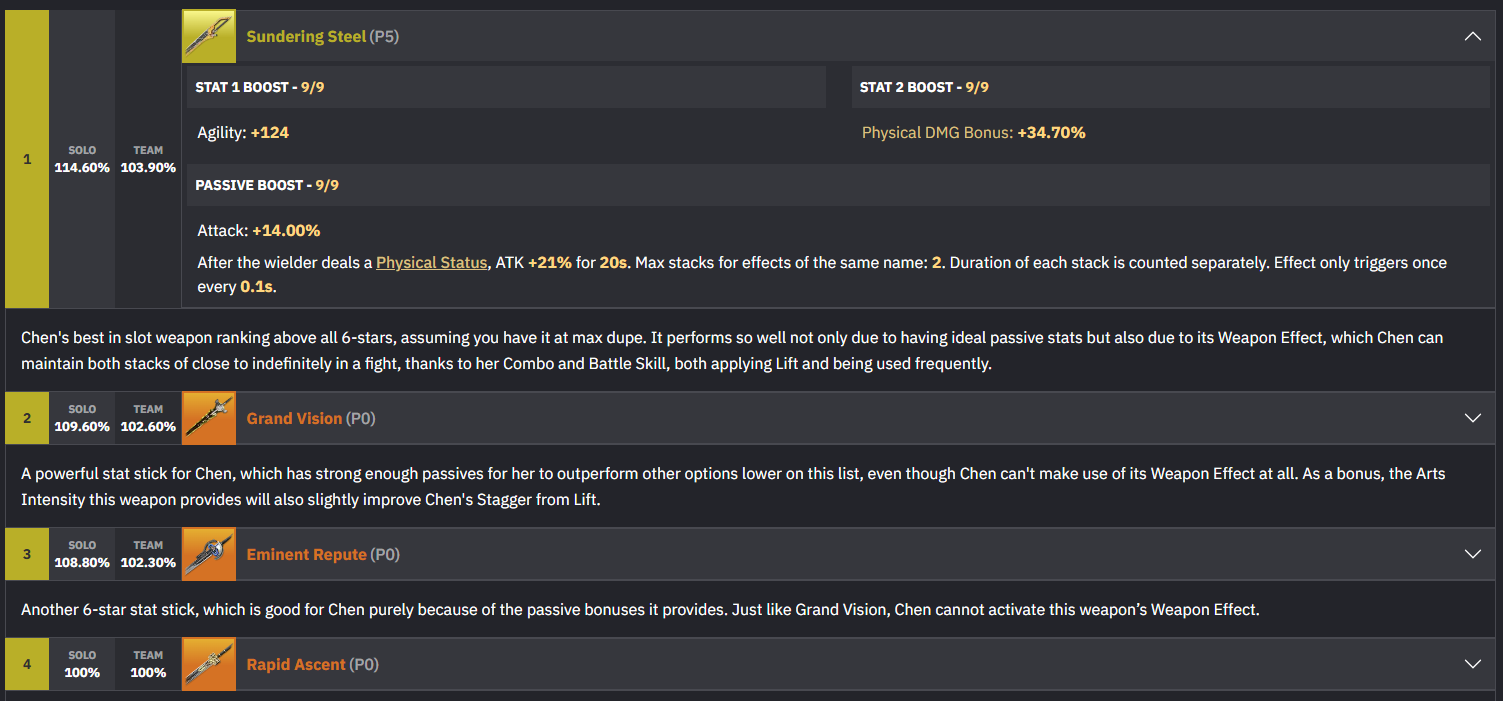Viewport: 1503px width, 701px height.
Task: Open the Physical Status link
Action: point(431,262)
